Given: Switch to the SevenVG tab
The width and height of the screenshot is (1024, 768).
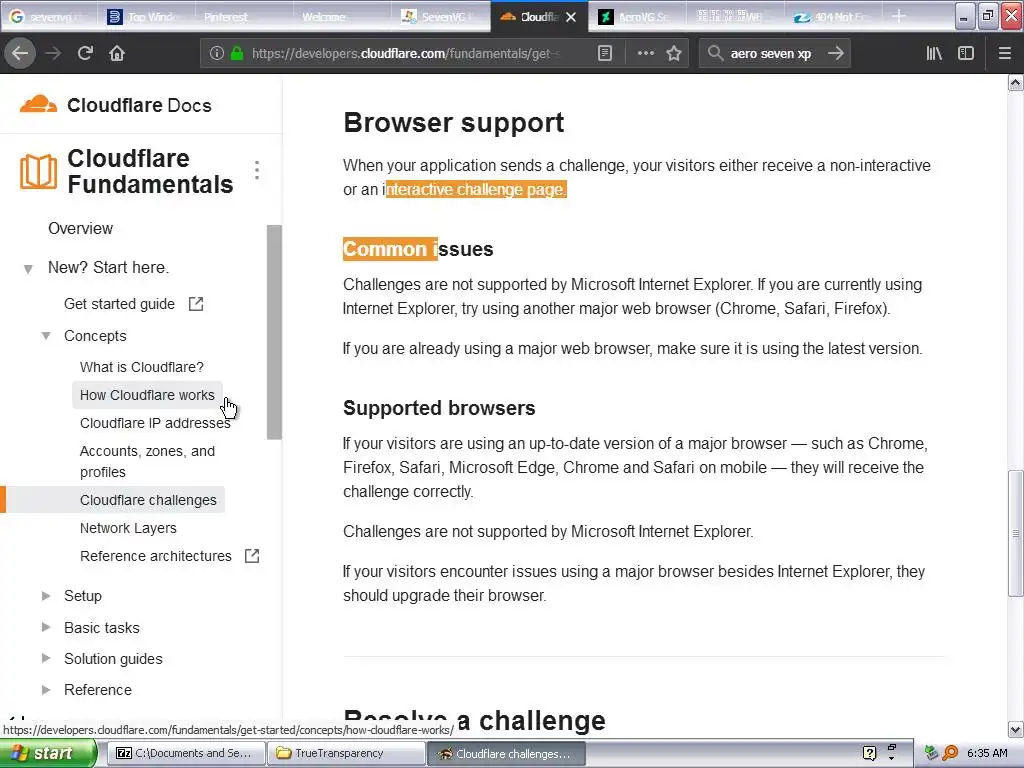Looking at the screenshot, I should [x=441, y=17].
